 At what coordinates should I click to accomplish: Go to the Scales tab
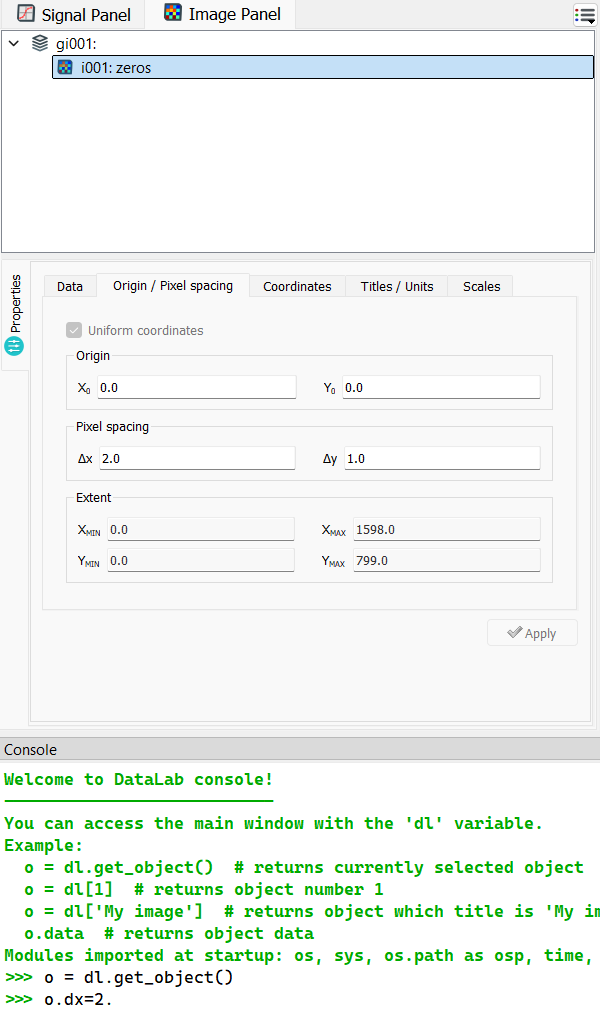click(x=481, y=286)
